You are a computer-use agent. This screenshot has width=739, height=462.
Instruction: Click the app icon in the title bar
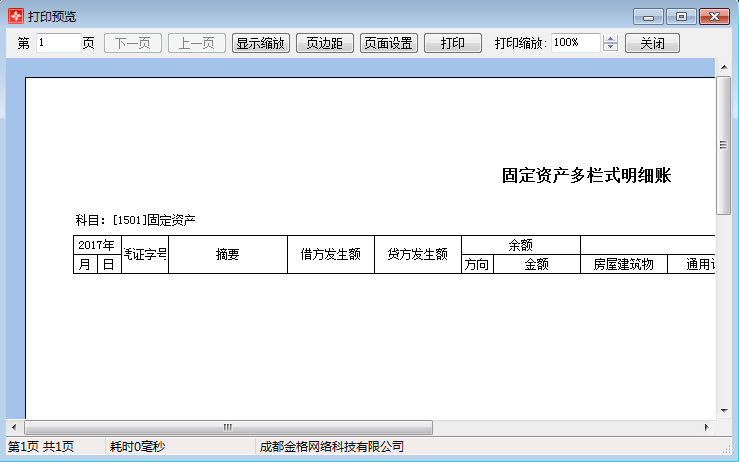click(15, 17)
